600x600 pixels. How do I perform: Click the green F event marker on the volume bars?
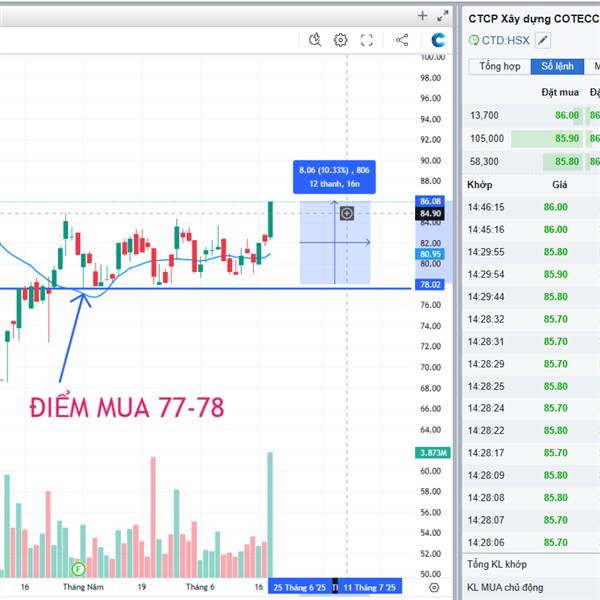[x=78, y=569]
